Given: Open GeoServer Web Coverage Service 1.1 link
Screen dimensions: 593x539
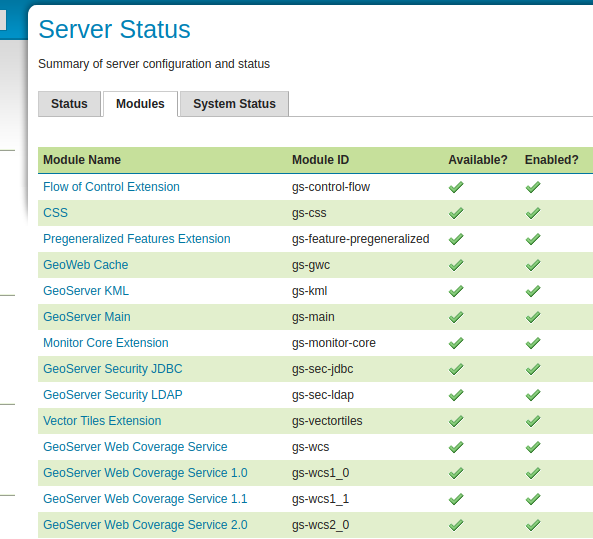Looking at the screenshot, I should coord(145,499).
